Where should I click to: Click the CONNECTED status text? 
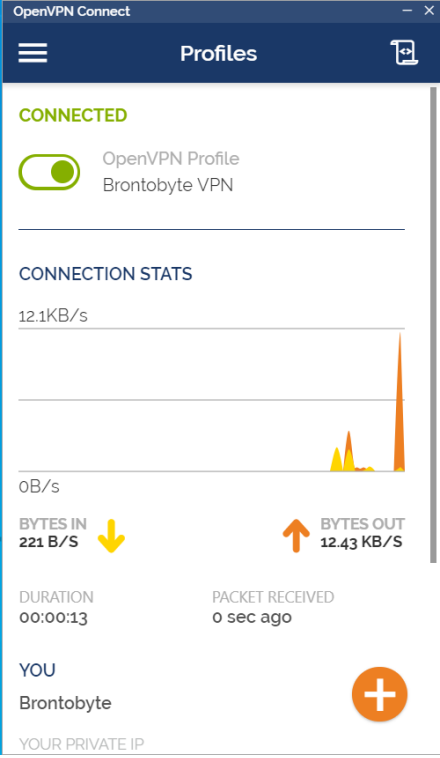click(73, 116)
